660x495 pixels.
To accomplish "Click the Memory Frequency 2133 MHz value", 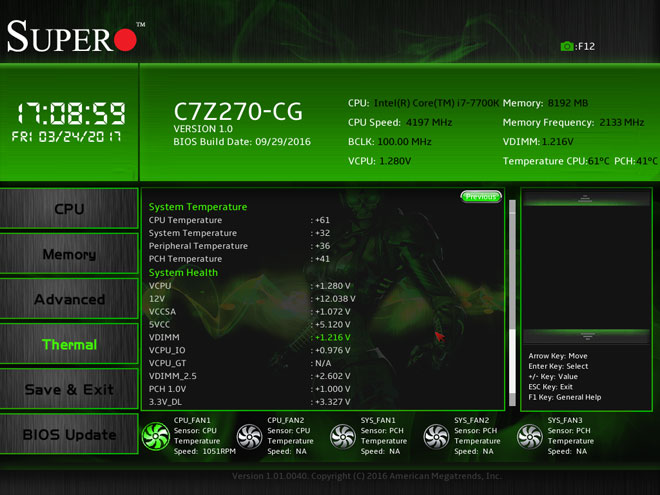I will [x=622, y=122].
